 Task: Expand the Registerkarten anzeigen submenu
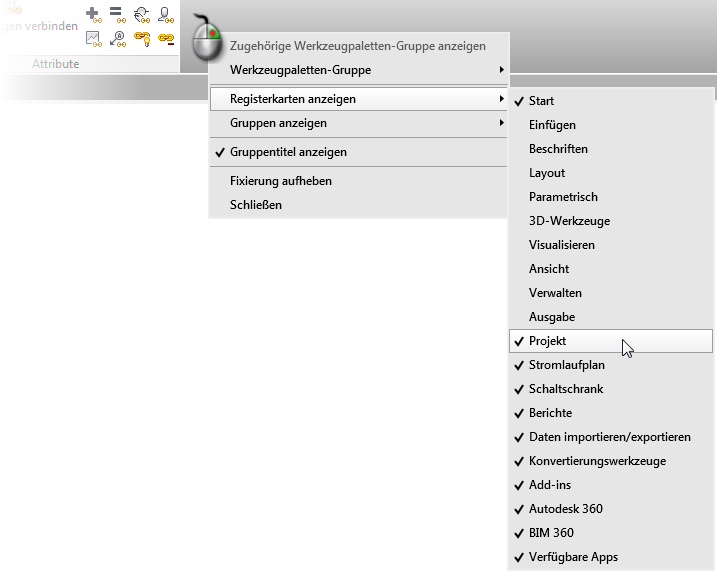point(358,99)
